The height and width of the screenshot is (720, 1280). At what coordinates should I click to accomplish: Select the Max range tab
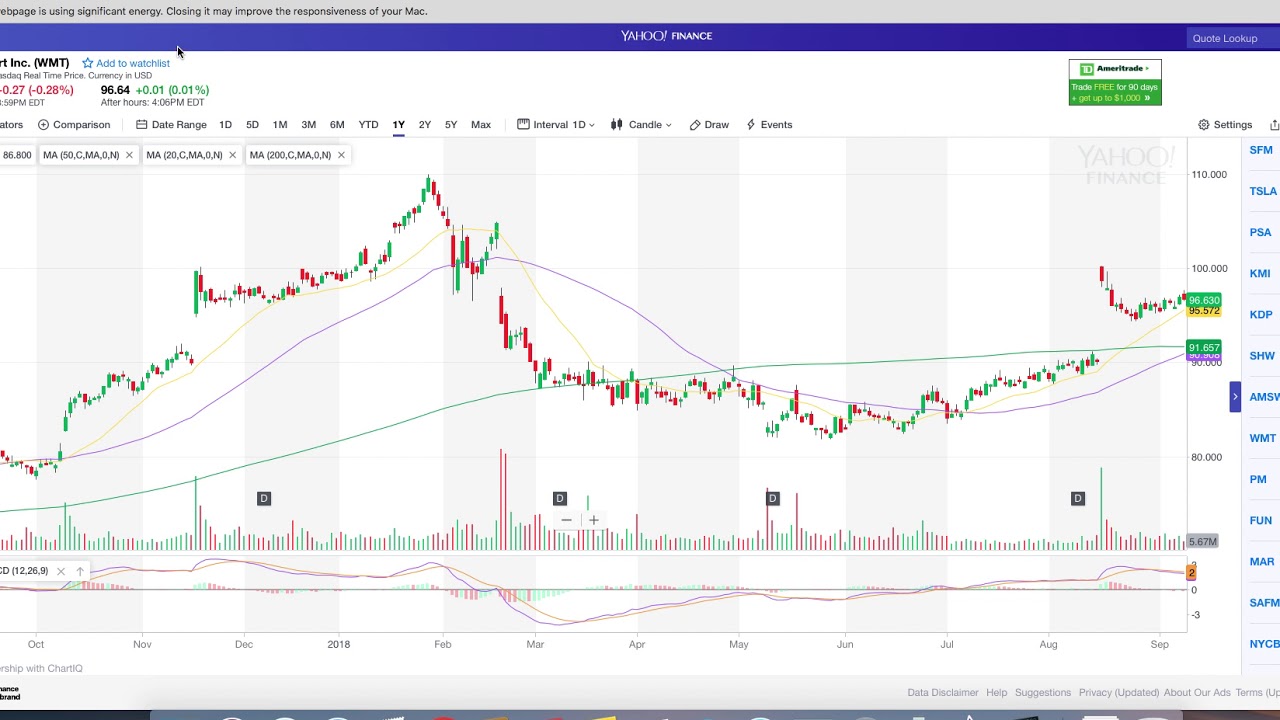pyautogui.click(x=481, y=125)
